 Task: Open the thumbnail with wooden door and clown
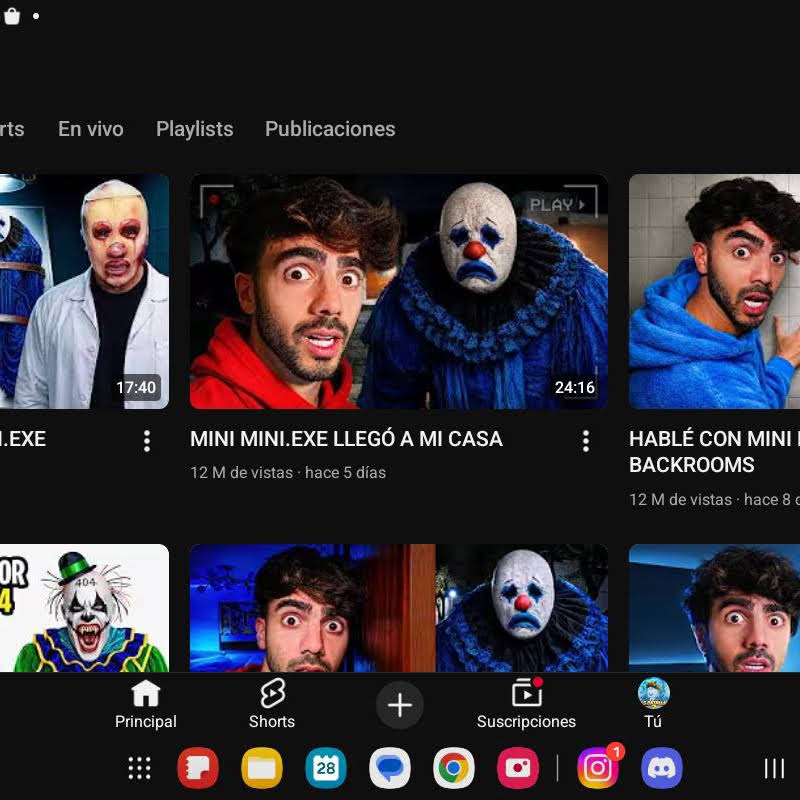point(399,608)
